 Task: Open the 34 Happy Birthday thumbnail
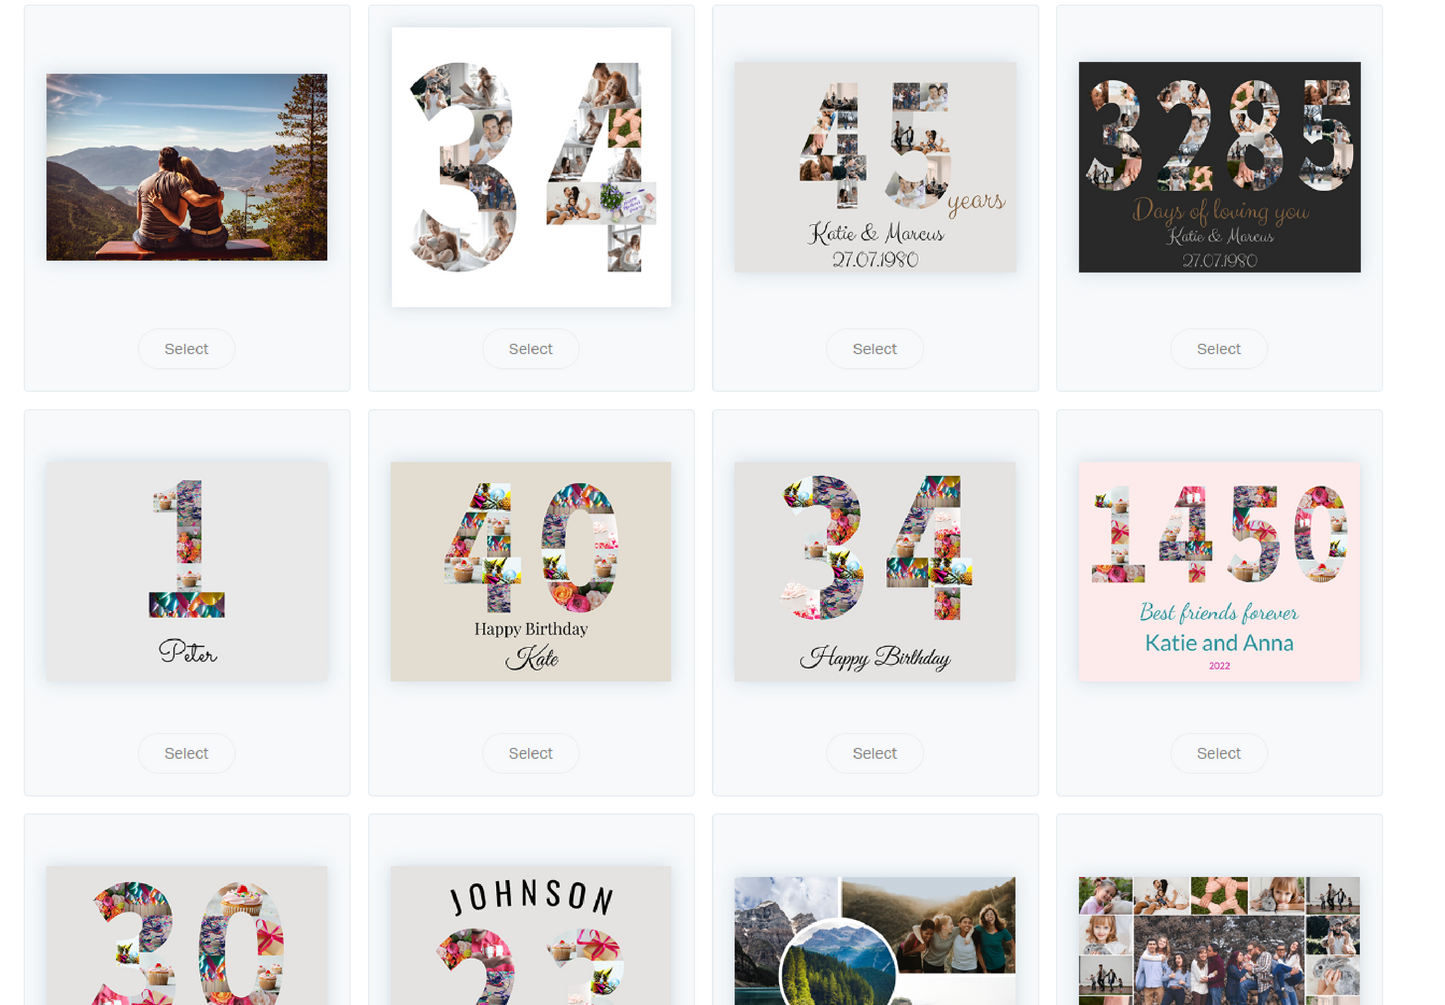[875, 571]
